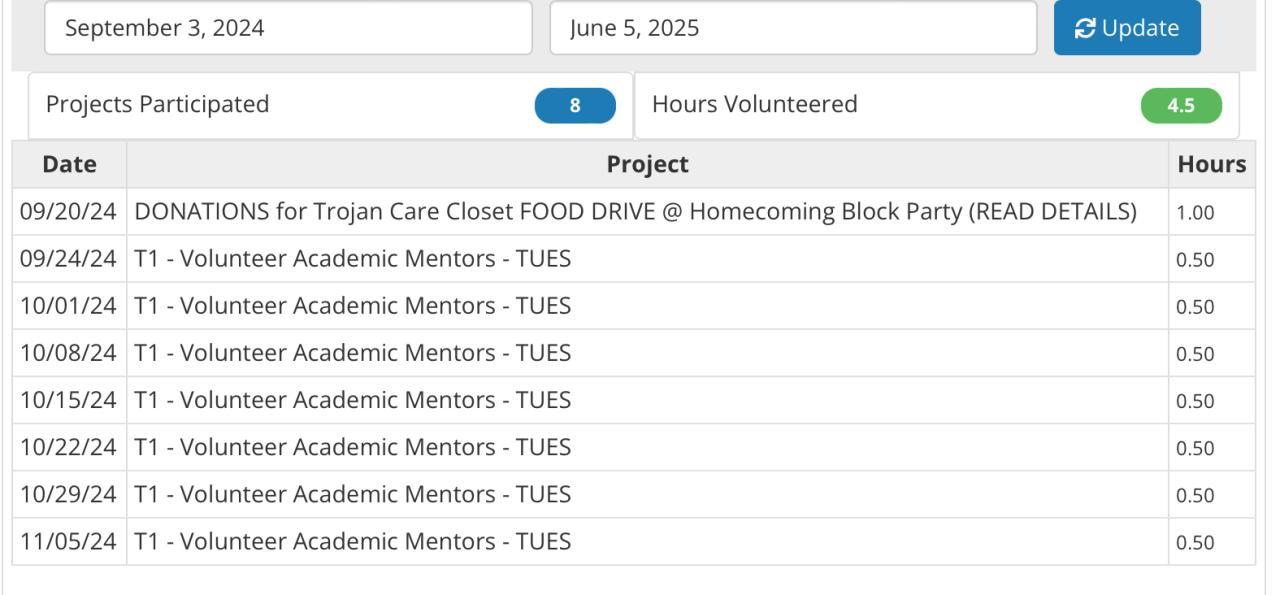Select the 10/01/24 Academic Mentors row
The image size is (1280, 595).
click(352, 306)
